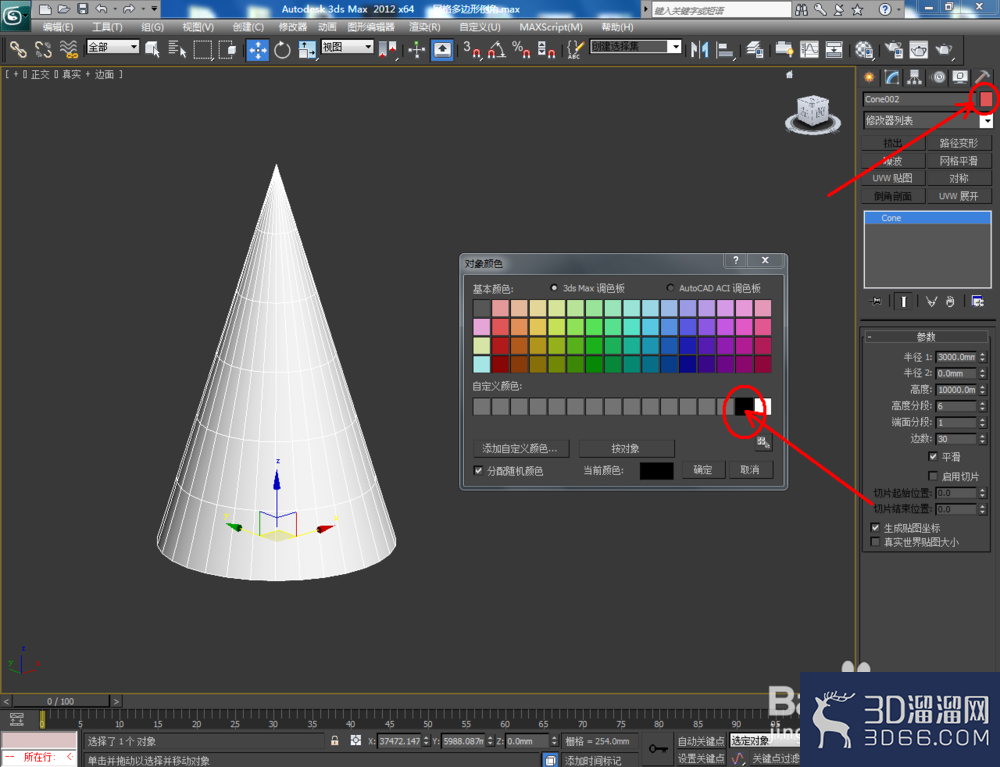
Task: Collapse the Parameters (参数) rollout
Action: (x=926, y=337)
